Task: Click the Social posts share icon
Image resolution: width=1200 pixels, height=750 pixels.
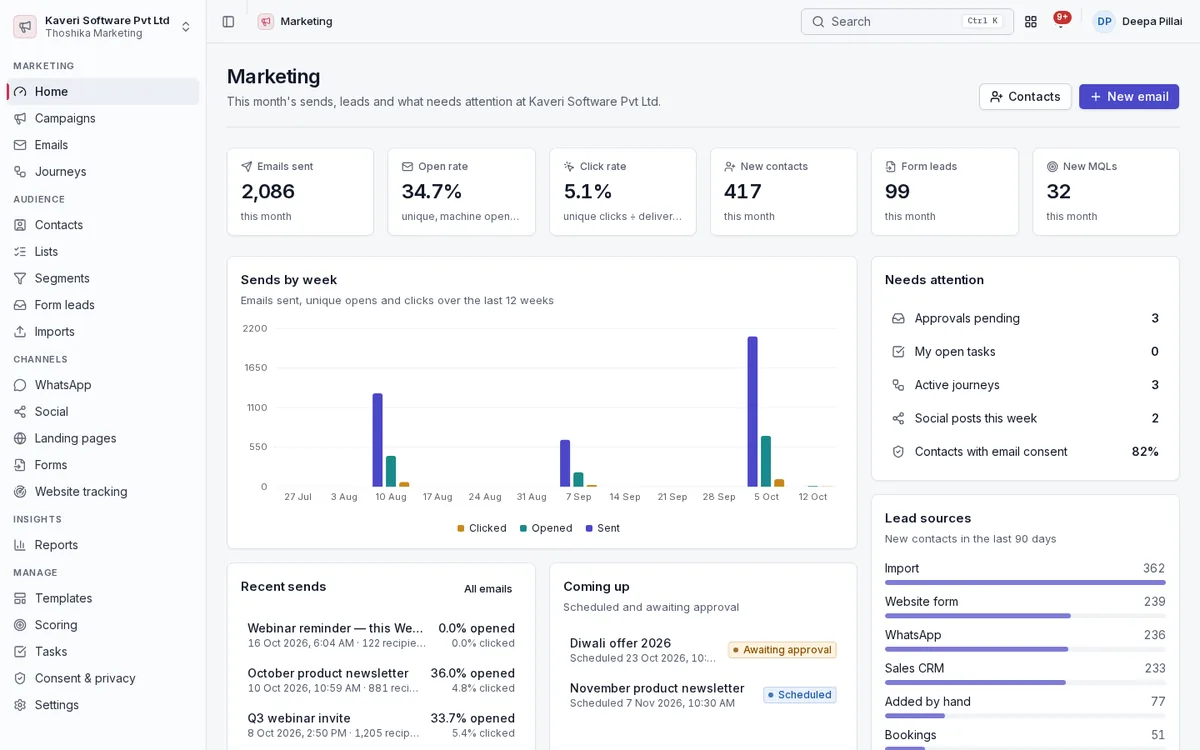Action: pos(898,418)
